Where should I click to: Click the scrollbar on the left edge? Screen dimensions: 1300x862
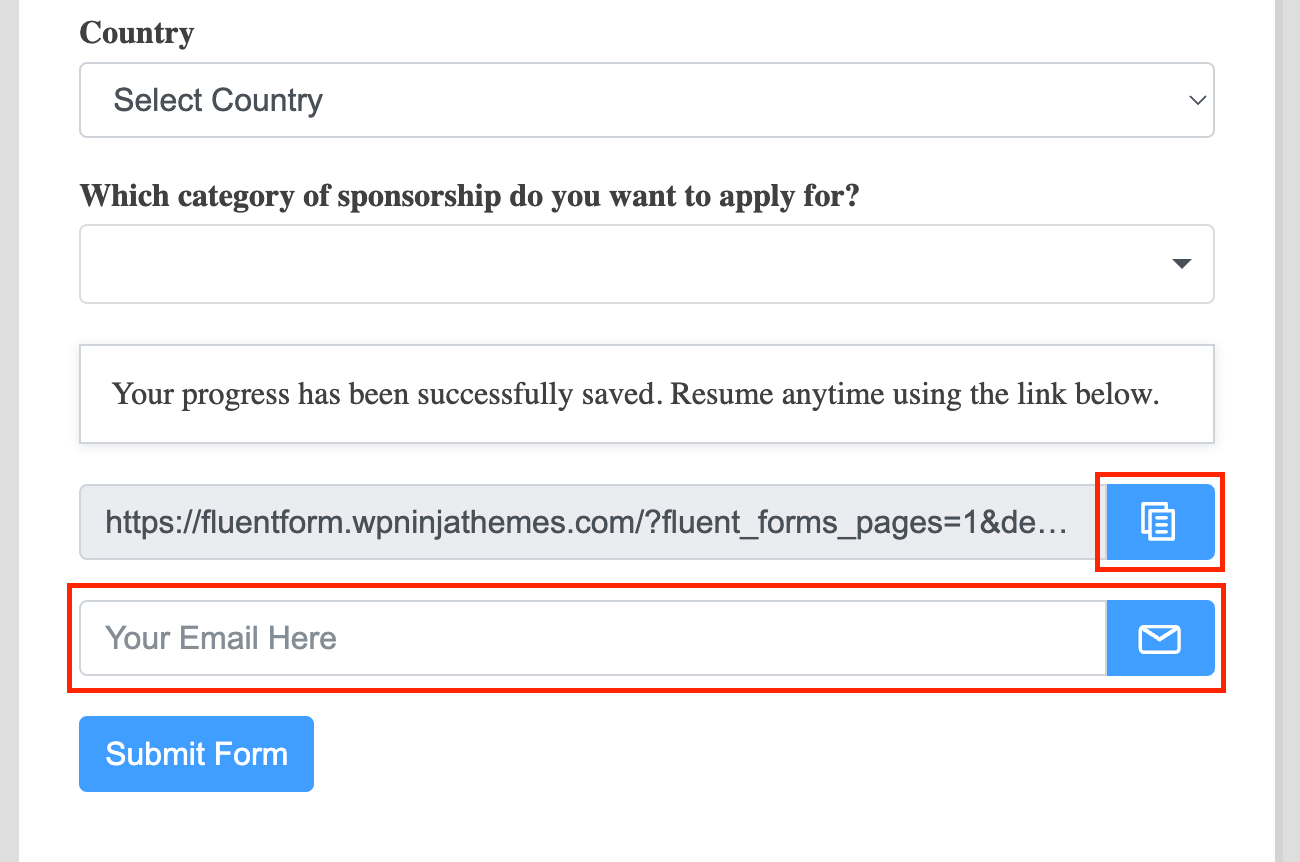point(9,430)
